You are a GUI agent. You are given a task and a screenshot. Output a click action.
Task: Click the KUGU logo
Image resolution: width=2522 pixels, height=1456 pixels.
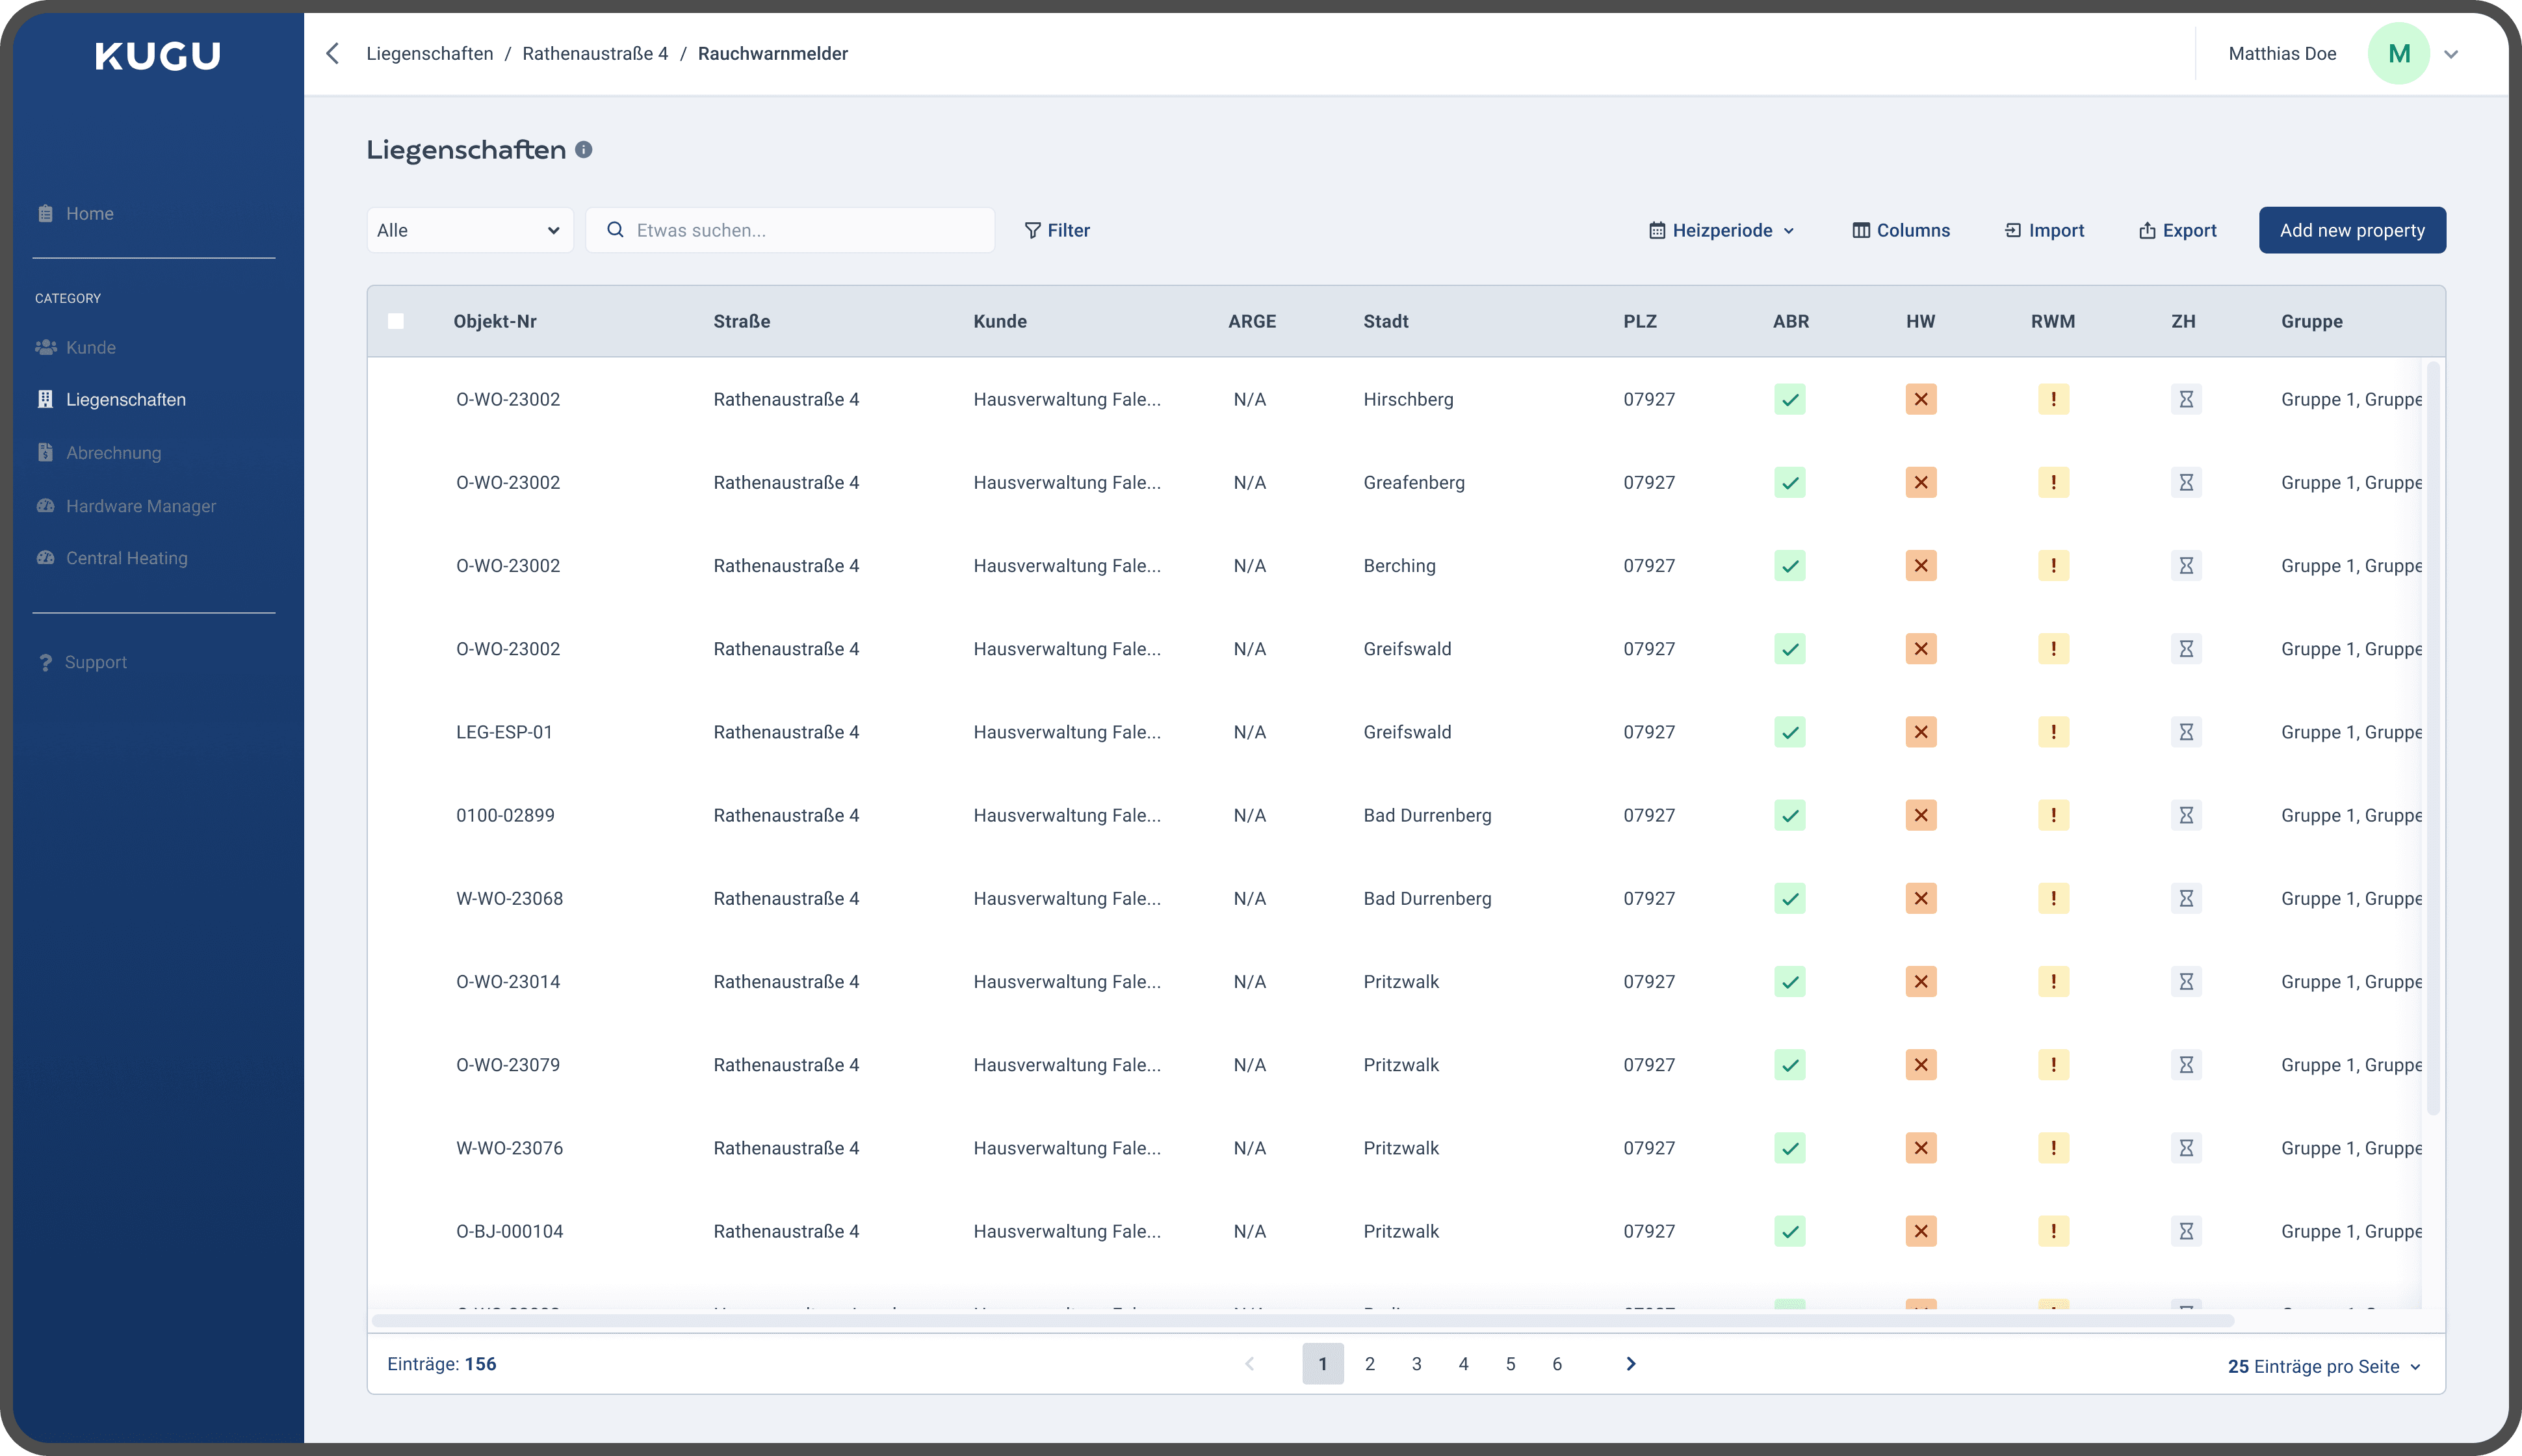pyautogui.click(x=158, y=56)
